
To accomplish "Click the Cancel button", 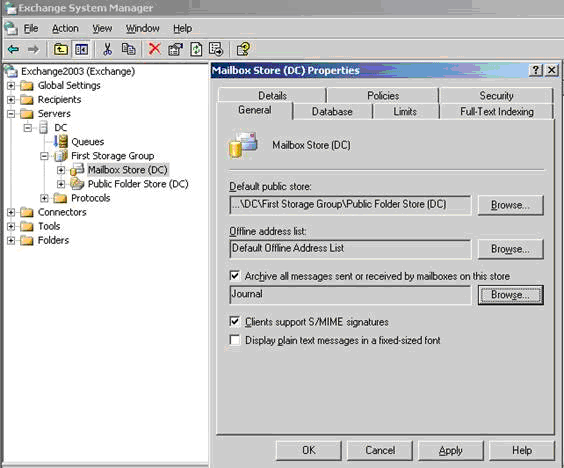I will pos(380,450).
